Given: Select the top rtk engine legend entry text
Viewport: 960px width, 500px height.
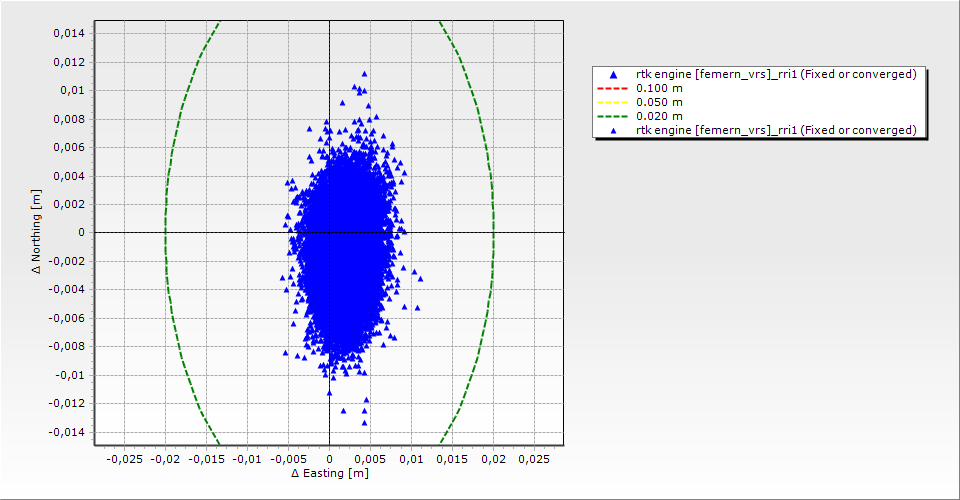Looking at the screenshot, I should (776, 74).
